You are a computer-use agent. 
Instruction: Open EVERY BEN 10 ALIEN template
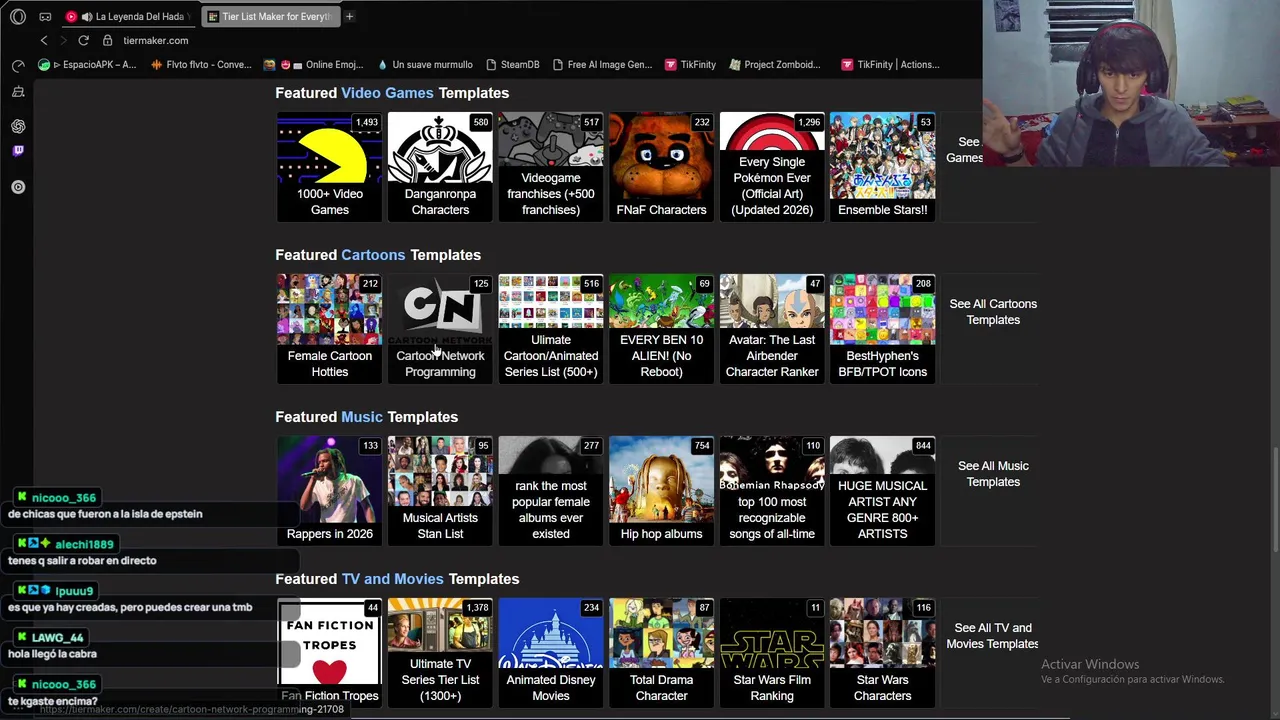click(x=661, y=329)
